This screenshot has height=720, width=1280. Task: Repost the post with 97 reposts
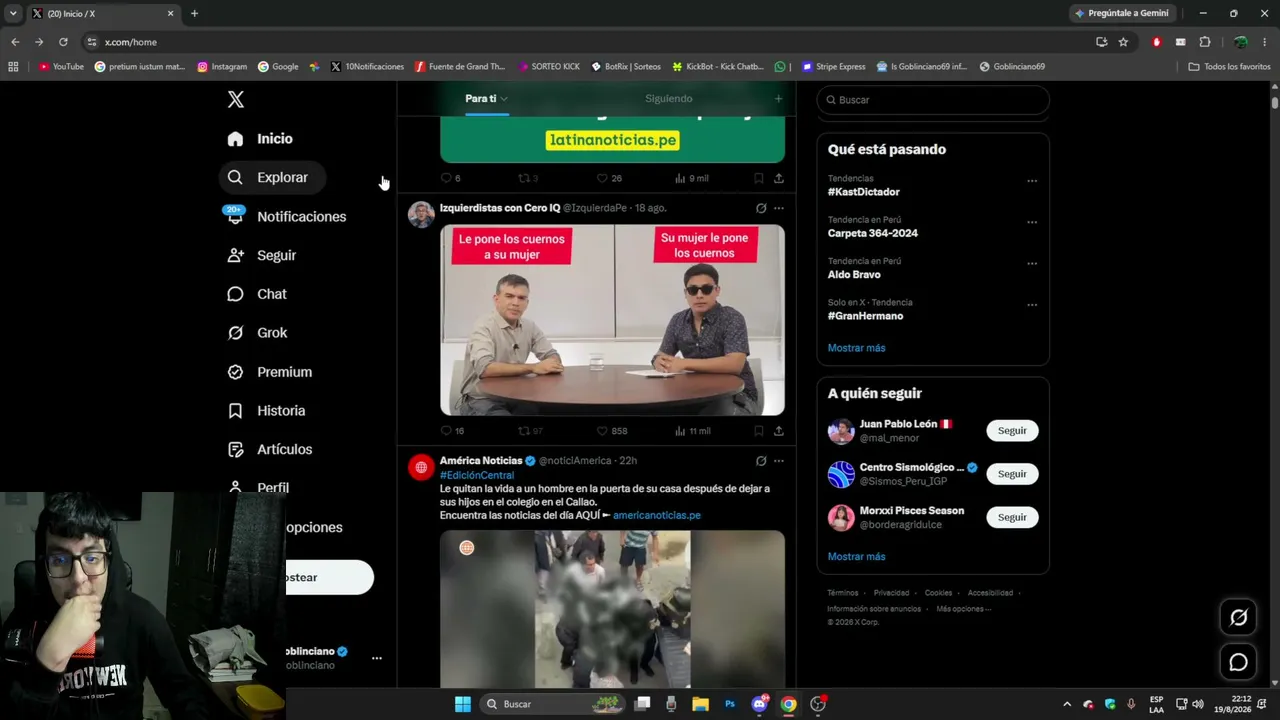tap(530, 431)
